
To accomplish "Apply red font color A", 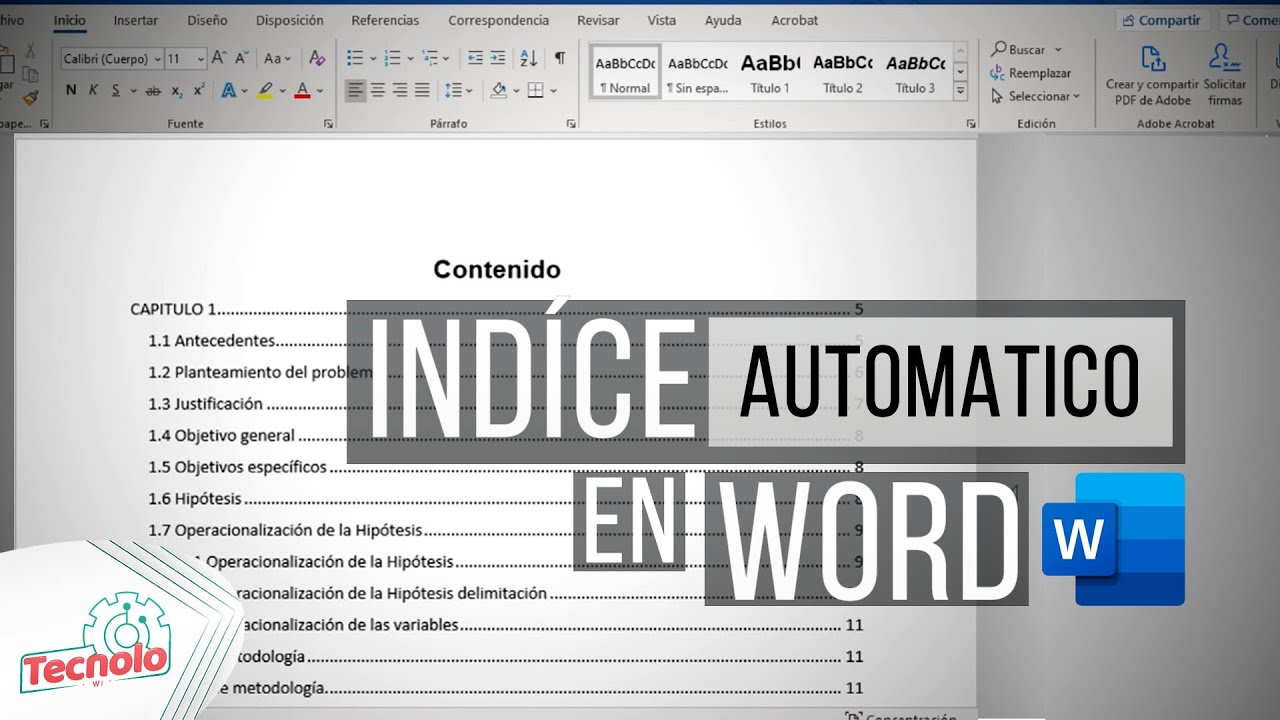I will pyautogui.click(x=302, y=91).
